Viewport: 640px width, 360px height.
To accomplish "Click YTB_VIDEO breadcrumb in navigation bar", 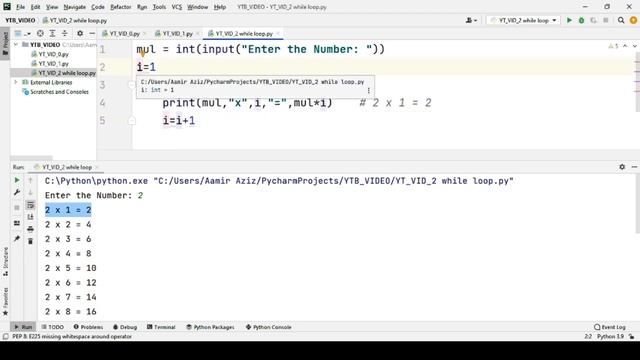I will (20, 20).
